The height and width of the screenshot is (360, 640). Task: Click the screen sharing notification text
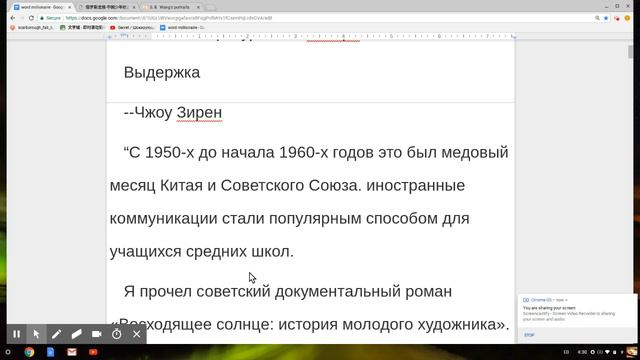pos(569,313)
